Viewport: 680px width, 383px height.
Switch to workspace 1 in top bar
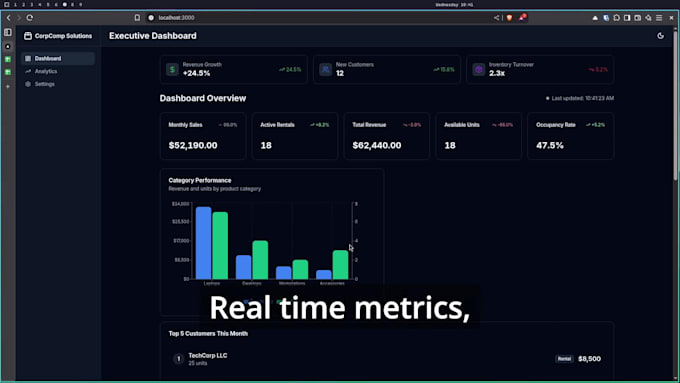tap(15, 4)
